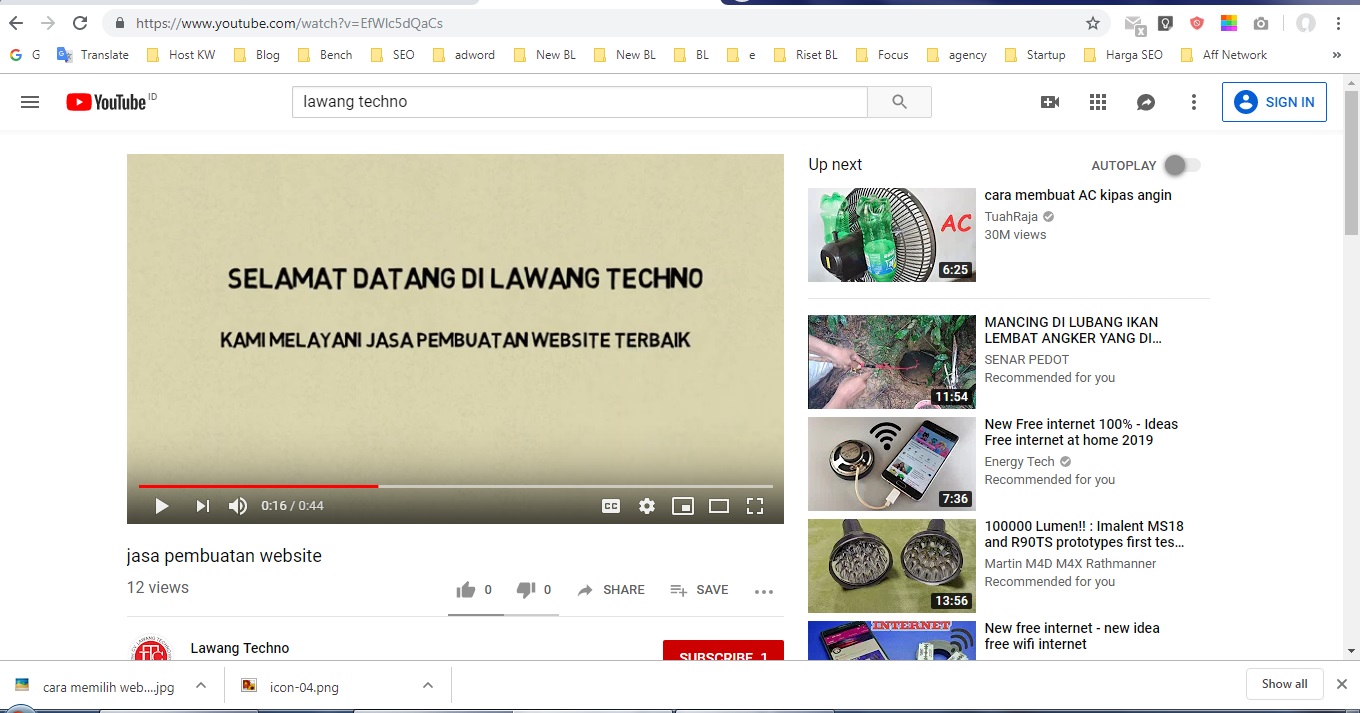This screenshot has height=713, width=1366.
Task: Open the YouTube apps grid icon
Action: [1097, 101]
